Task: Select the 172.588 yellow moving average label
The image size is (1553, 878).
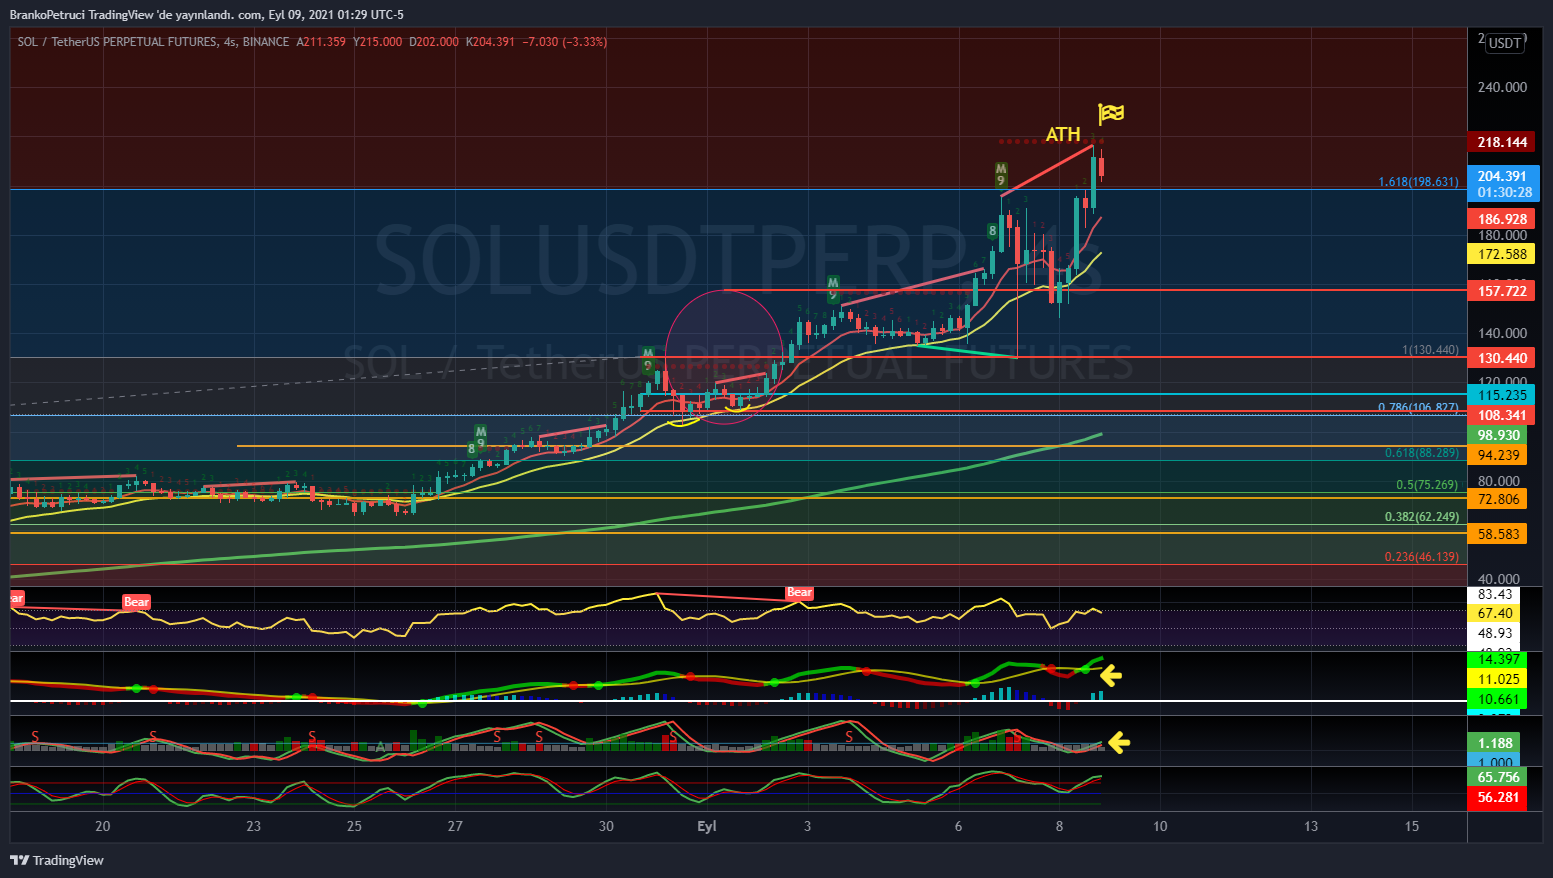Action: pos(1501,254)
